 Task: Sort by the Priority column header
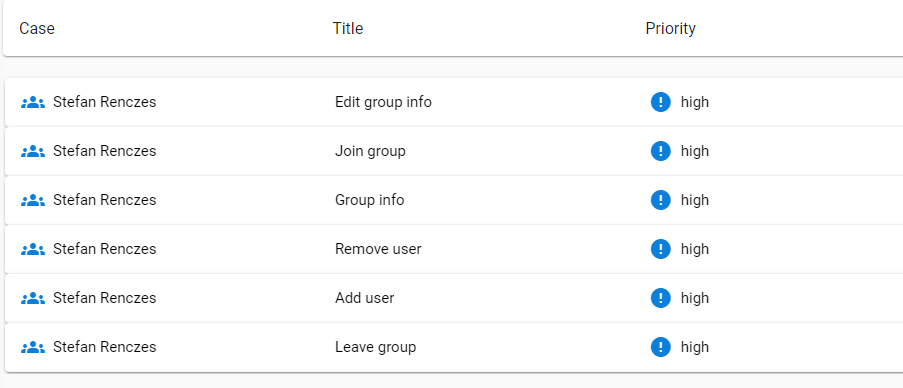point(670,28)
